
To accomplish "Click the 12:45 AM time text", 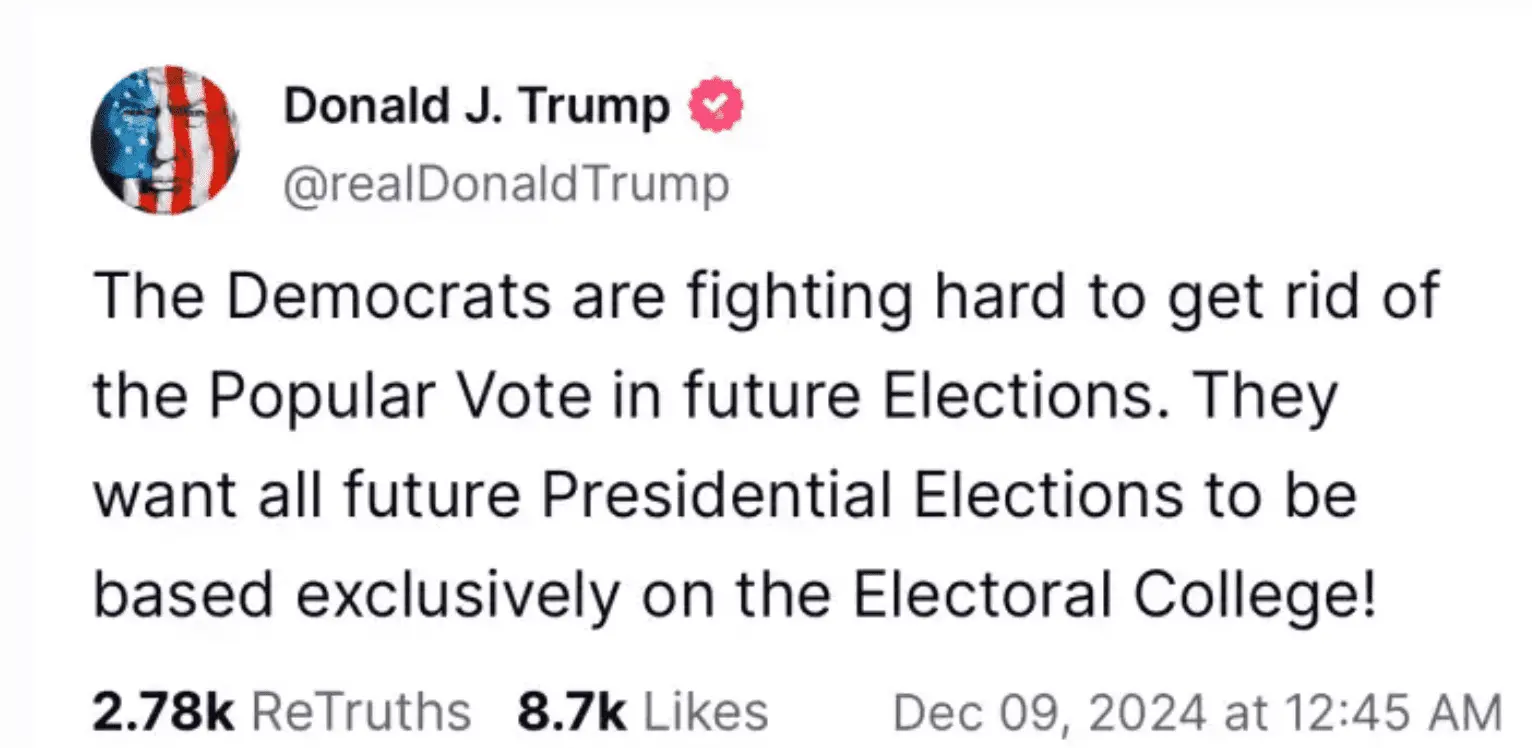I will (1391, 713).
